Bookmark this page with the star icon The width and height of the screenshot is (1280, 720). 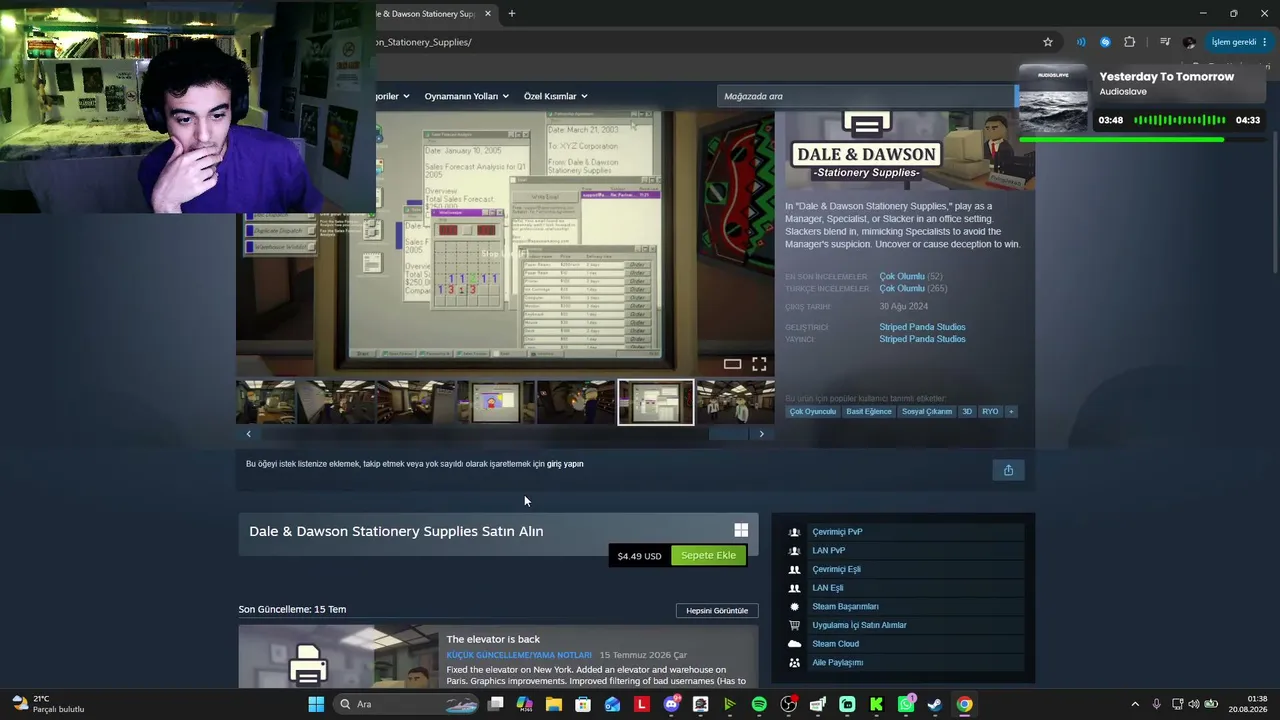[x=1048, y=42]
